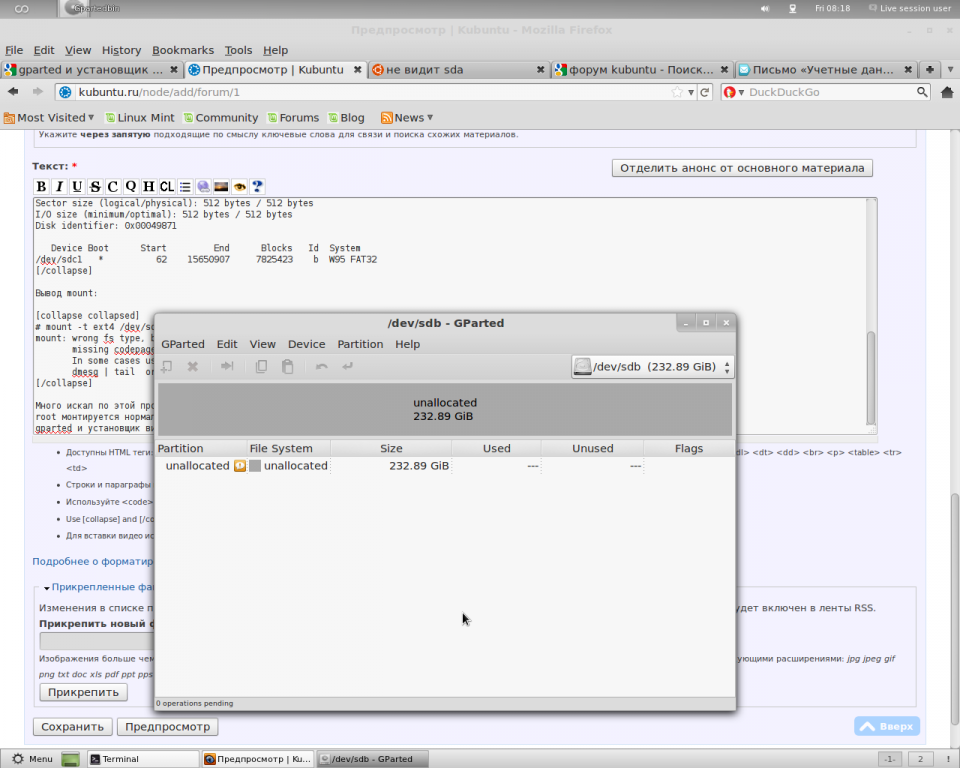Open Partition menu in GParted
The width and height of the screenshot is (960, 768).
click(360, 344)
